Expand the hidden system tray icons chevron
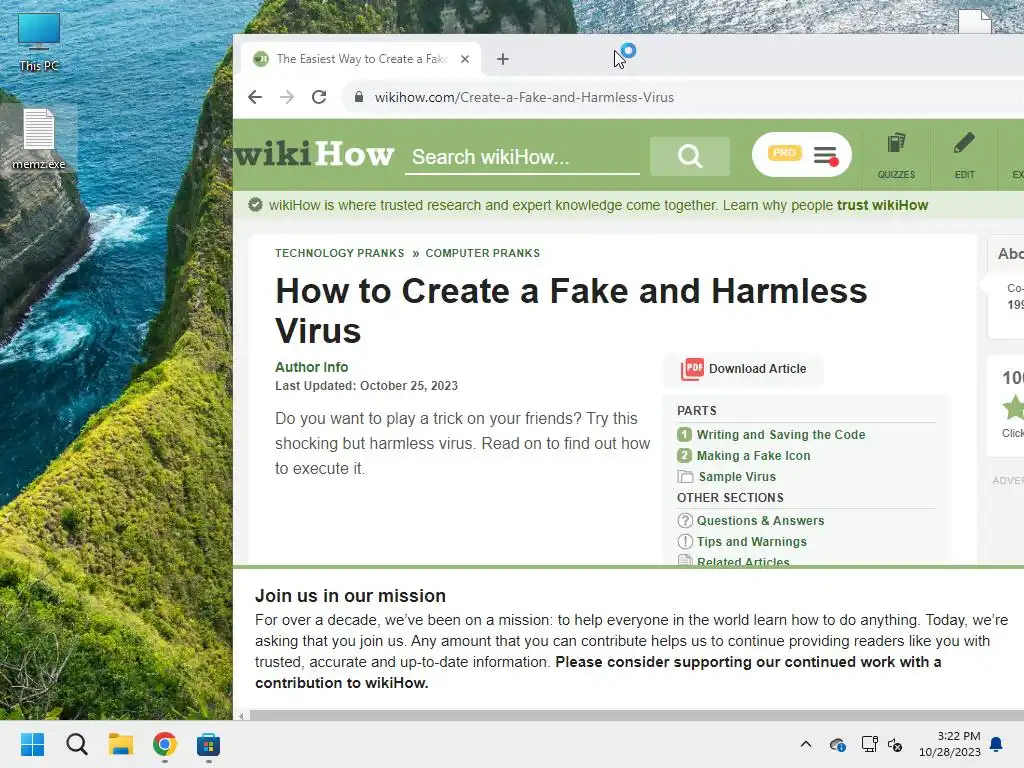The image size is (1024, 768). pyautogui.click(x=806, y=744)
